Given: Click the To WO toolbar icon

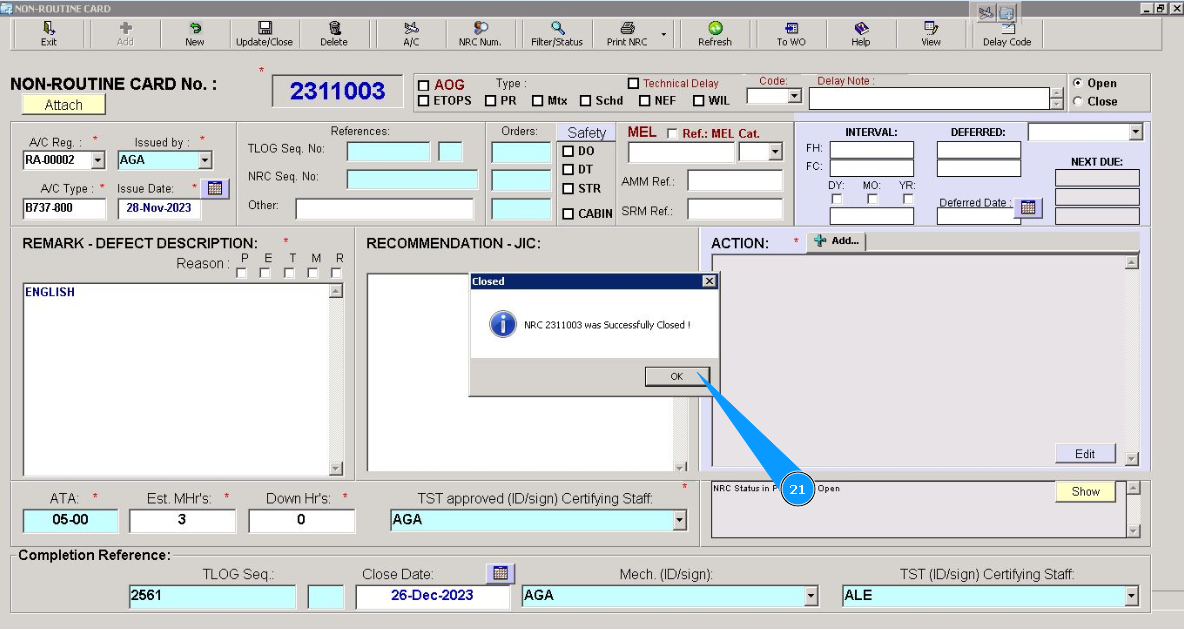Looking at the screenshot, I should [x=791, y=34].
